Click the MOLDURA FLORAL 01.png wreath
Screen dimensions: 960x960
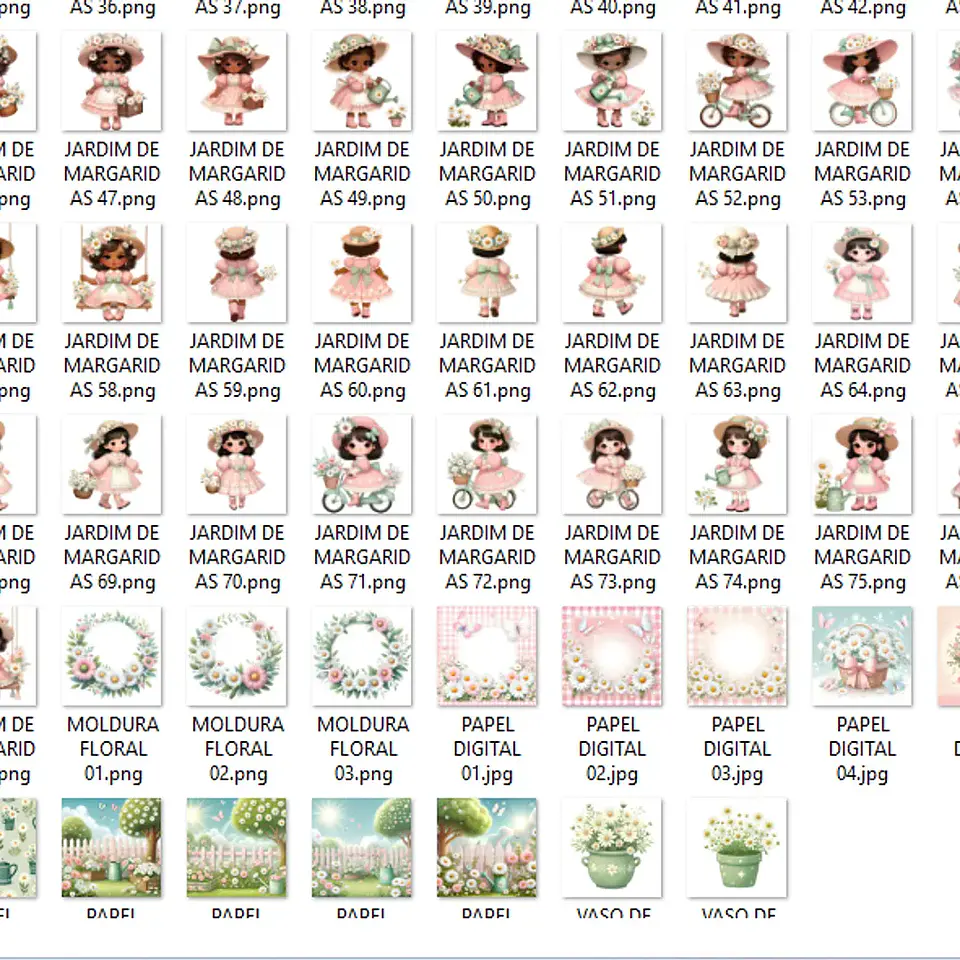click(x=112, y=656)
